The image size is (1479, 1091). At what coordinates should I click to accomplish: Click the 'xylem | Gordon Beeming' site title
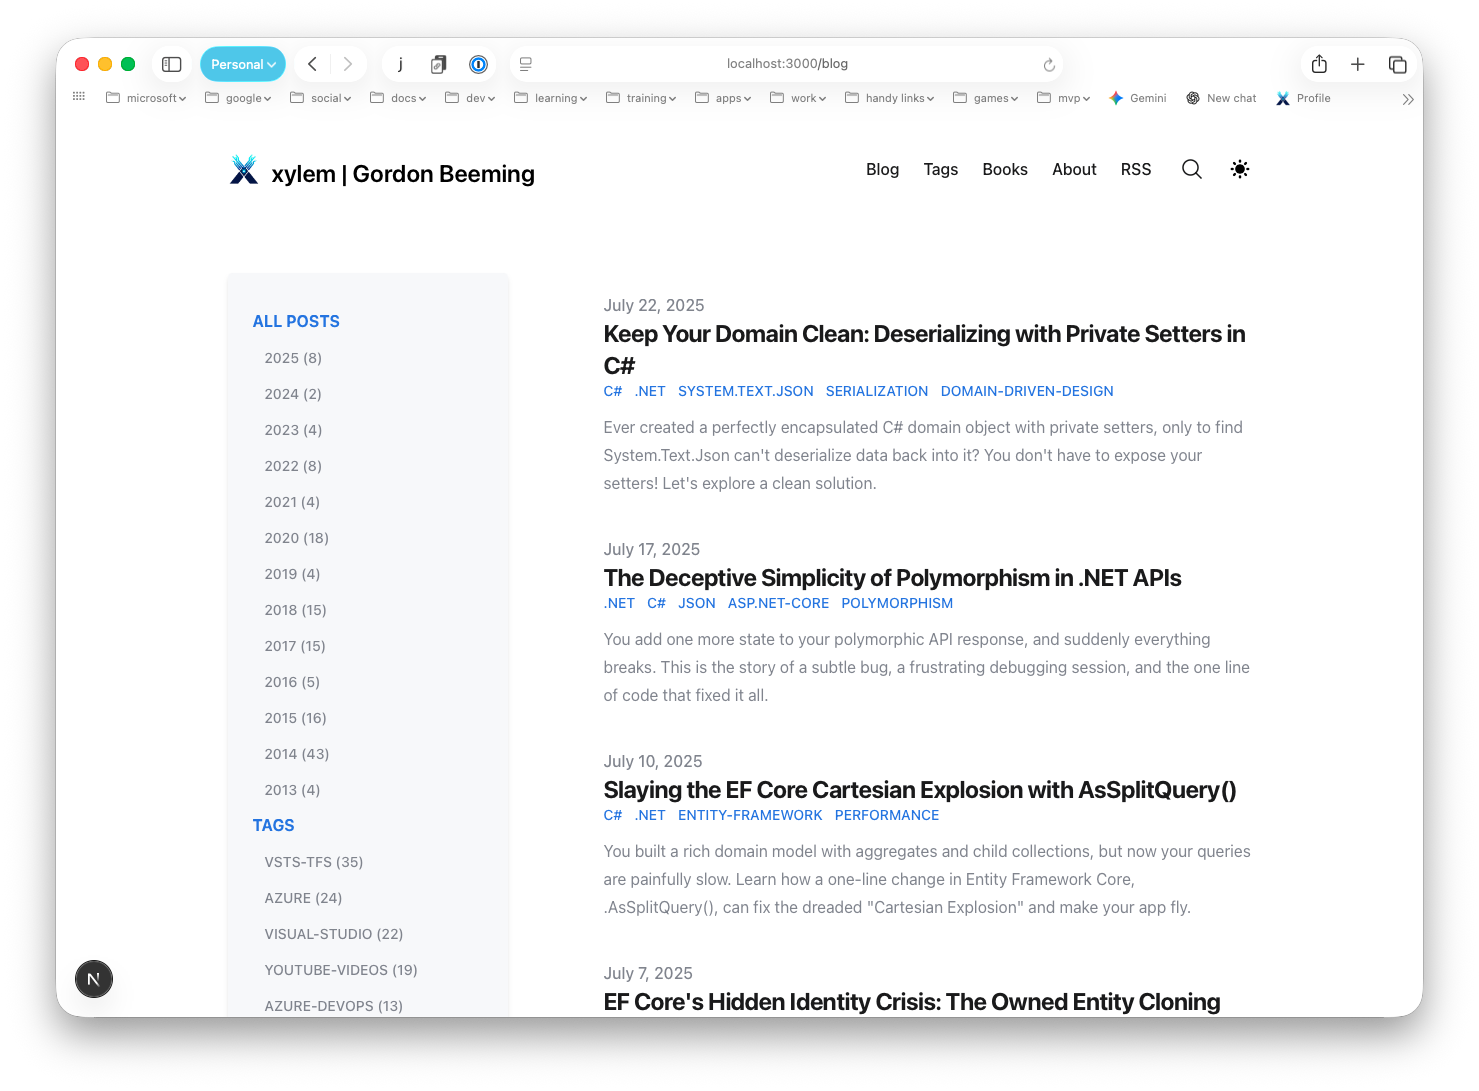tap(403, 174)
